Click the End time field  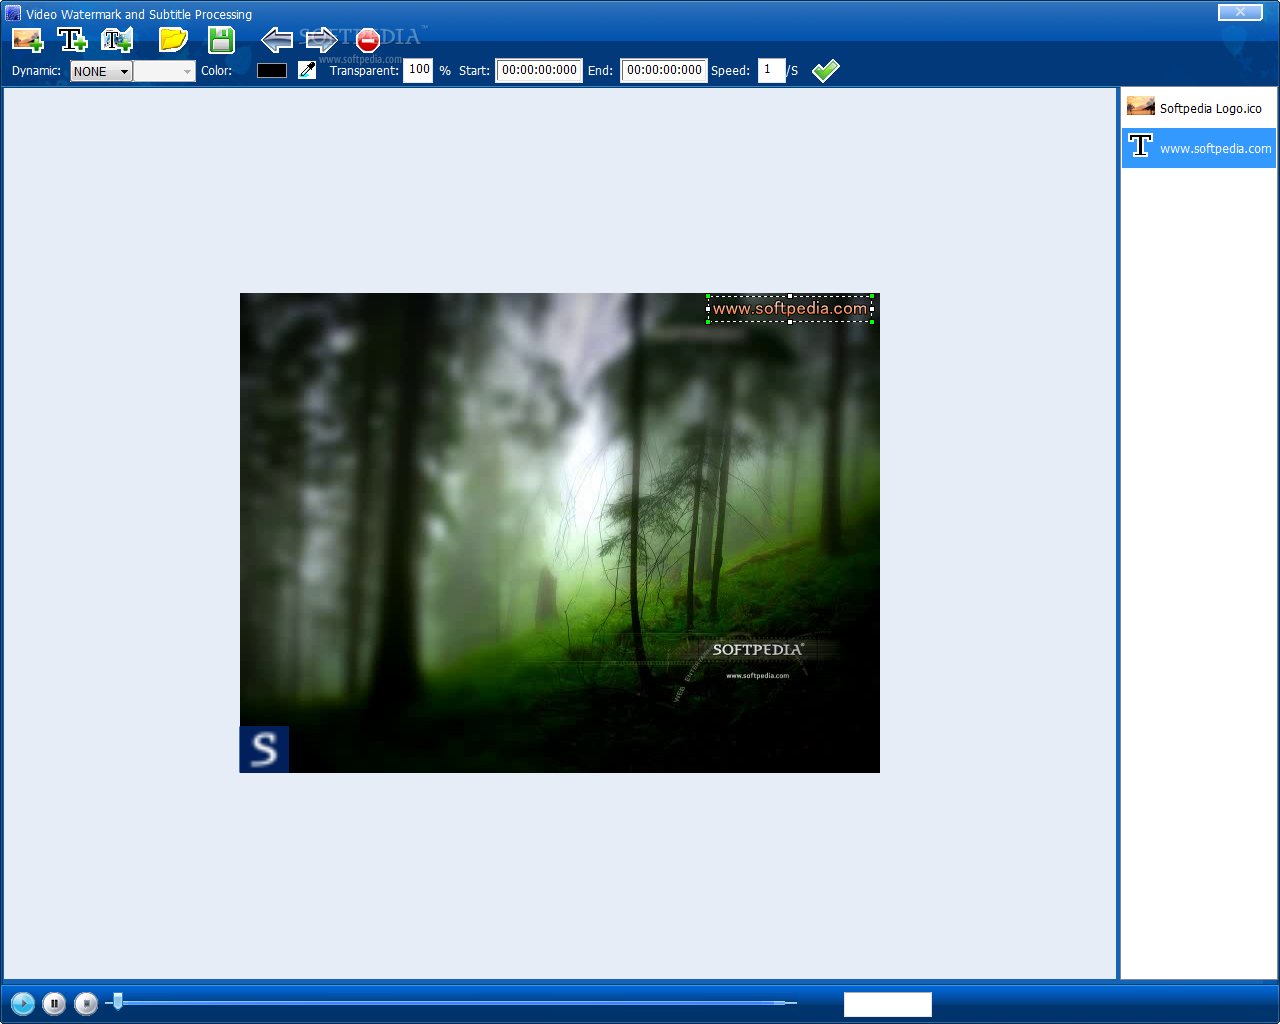pos(664,70)
